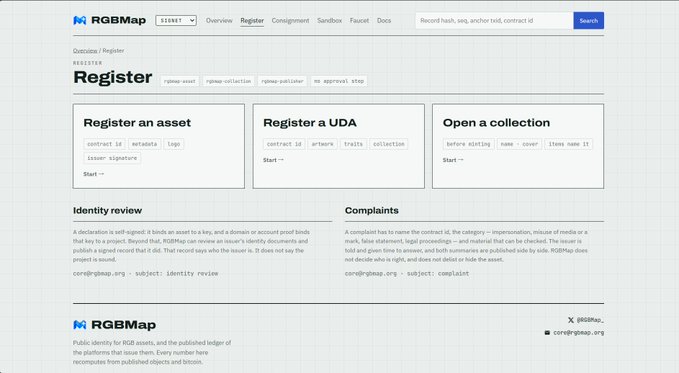Open the Open a collection card heading

pos(496,123)
